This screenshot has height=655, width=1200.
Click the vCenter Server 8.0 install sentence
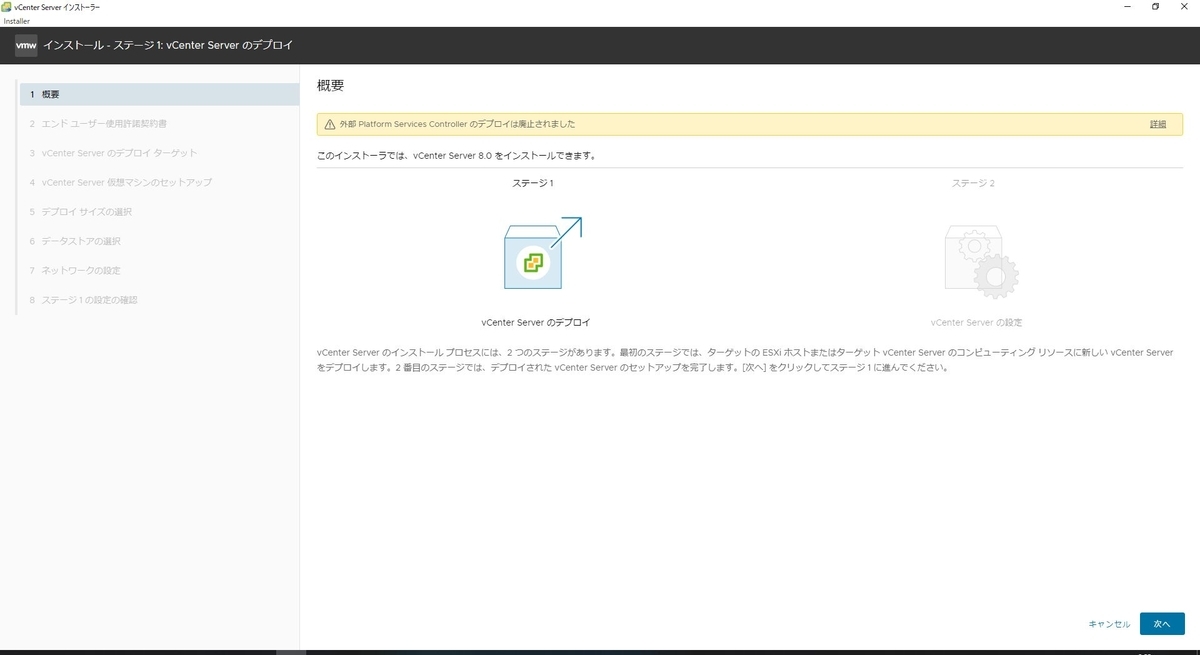(456, 156)
